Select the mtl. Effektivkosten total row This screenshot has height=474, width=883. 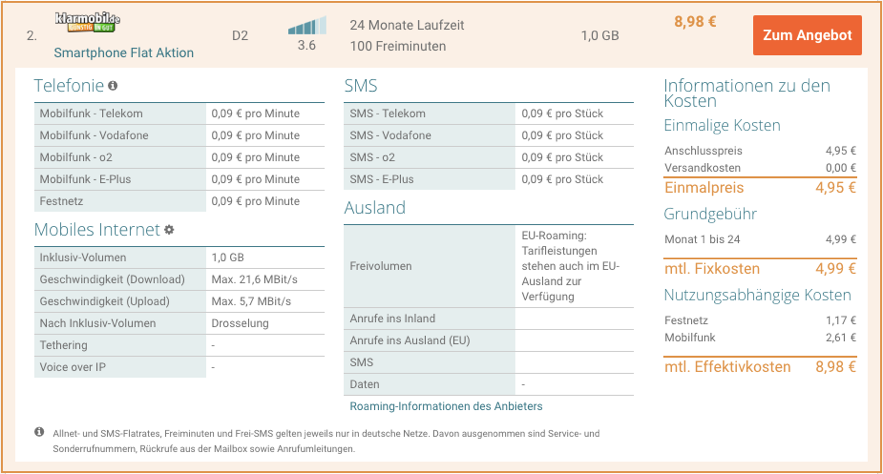760,367
